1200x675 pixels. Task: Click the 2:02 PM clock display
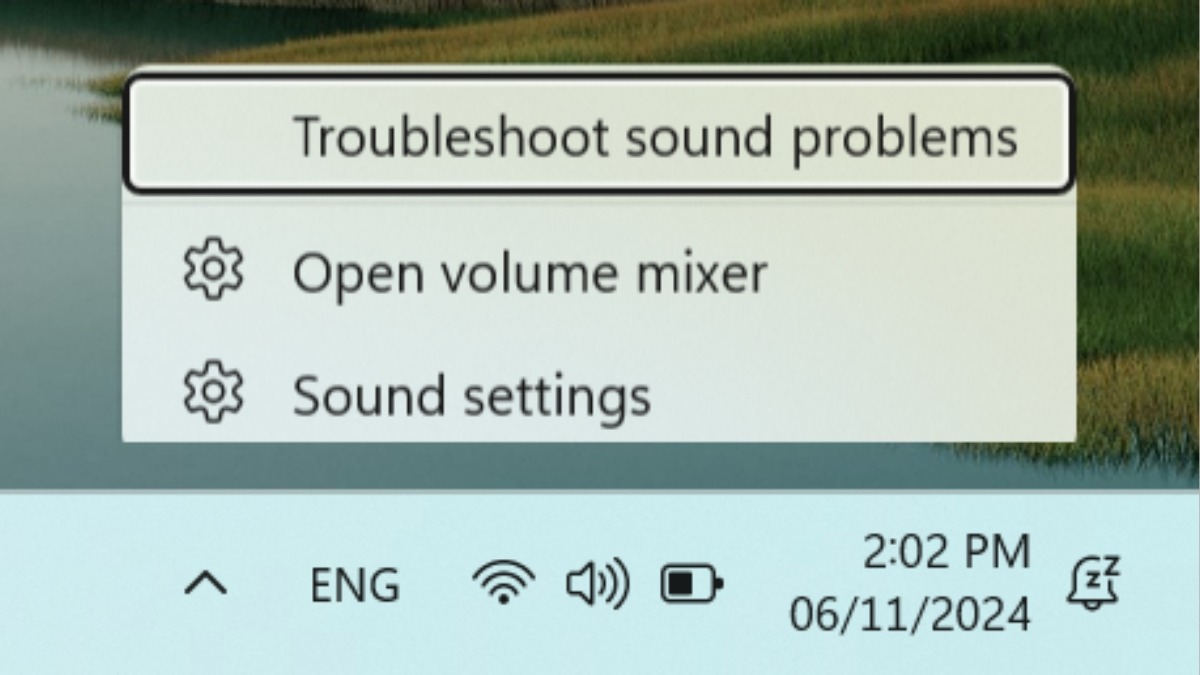[x=946, y=552]
